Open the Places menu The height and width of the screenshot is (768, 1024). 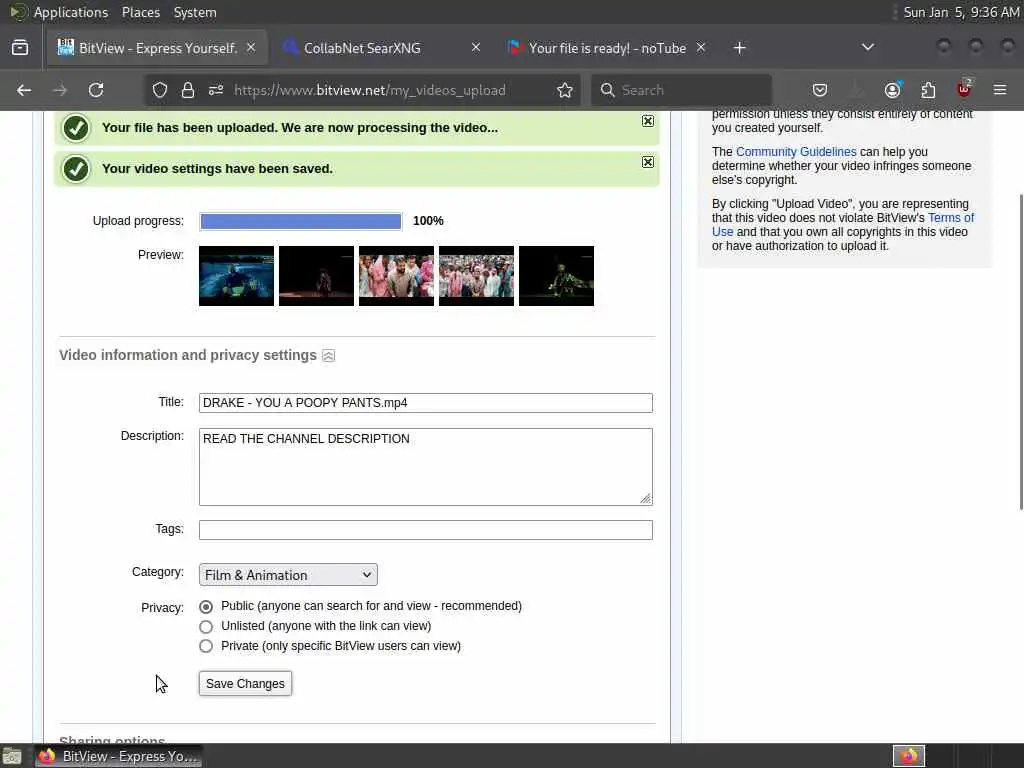tap(140, 12)
